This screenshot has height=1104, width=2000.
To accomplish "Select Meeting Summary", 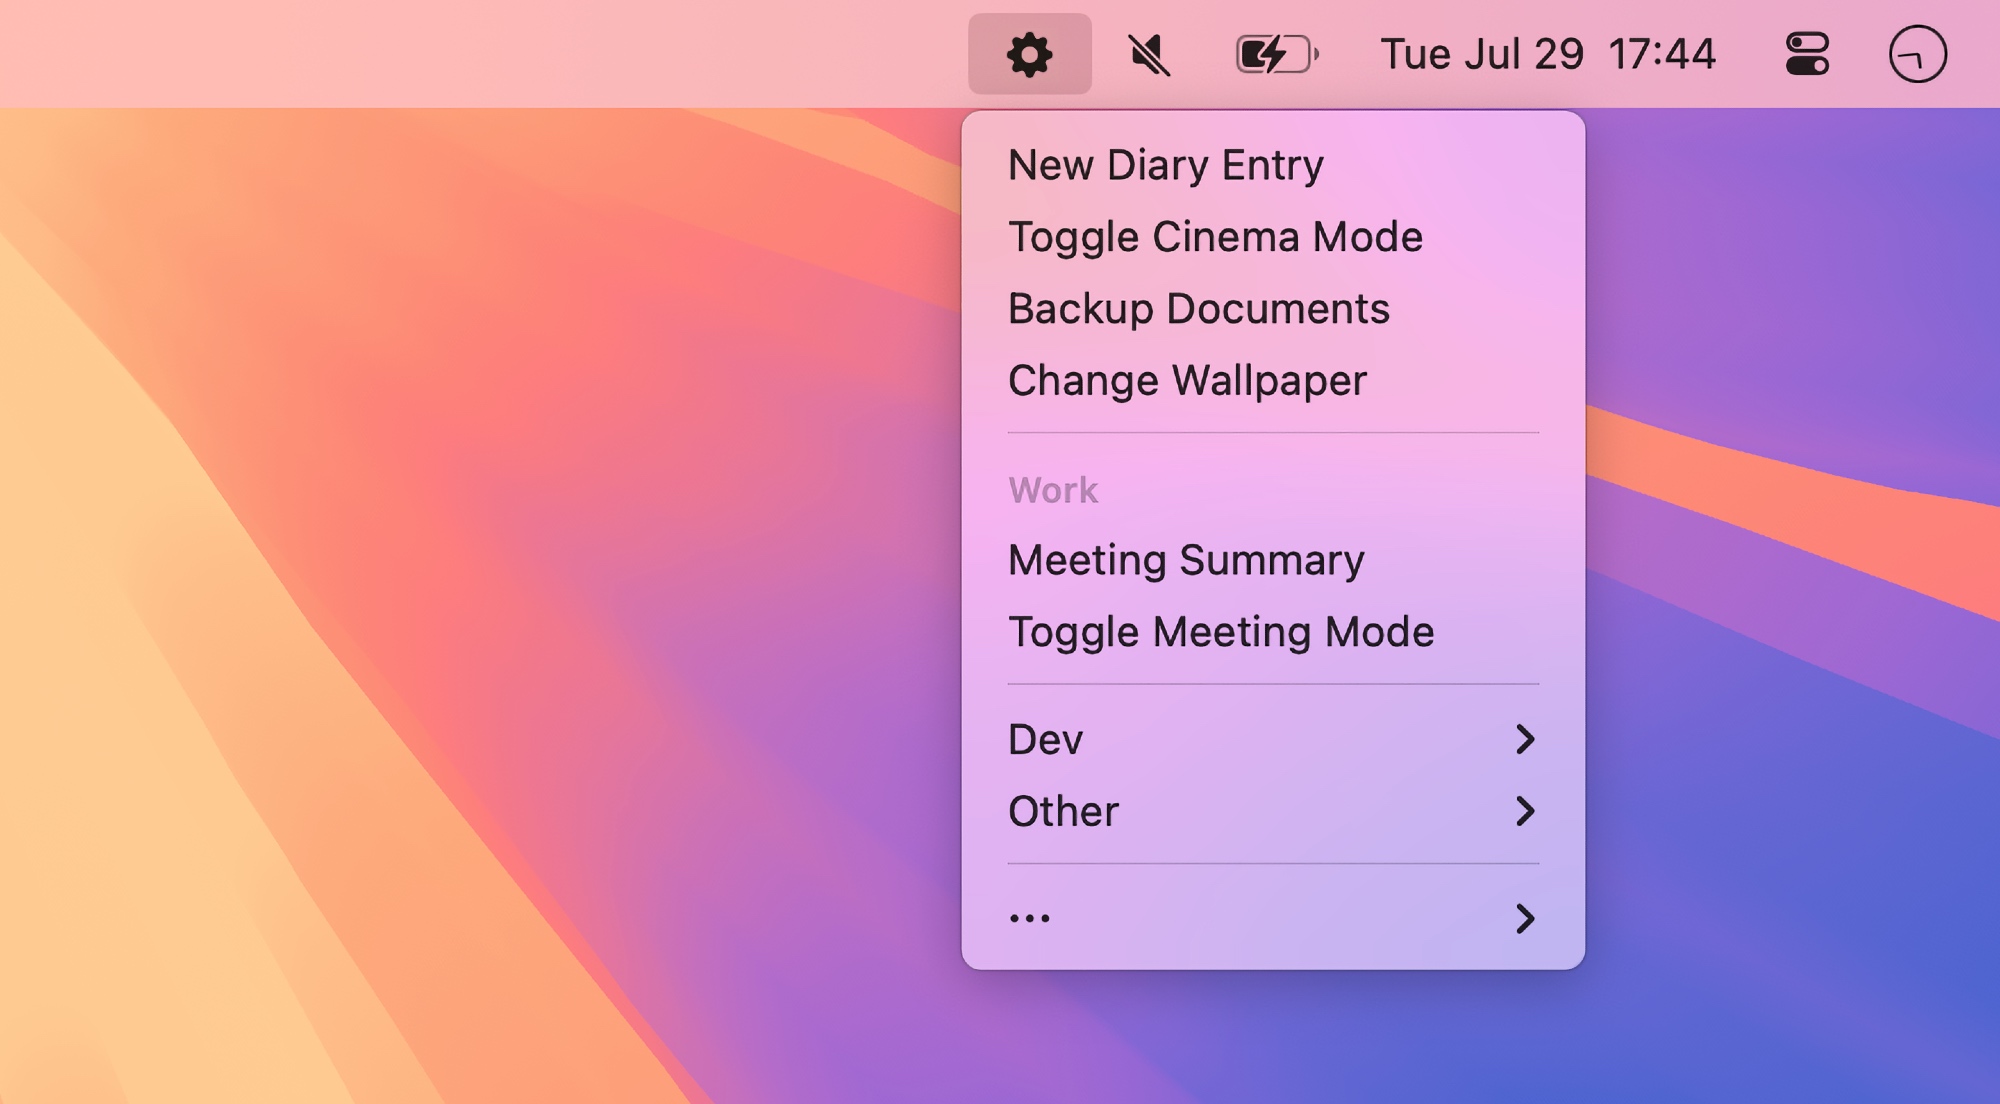I will (1186, 560).
